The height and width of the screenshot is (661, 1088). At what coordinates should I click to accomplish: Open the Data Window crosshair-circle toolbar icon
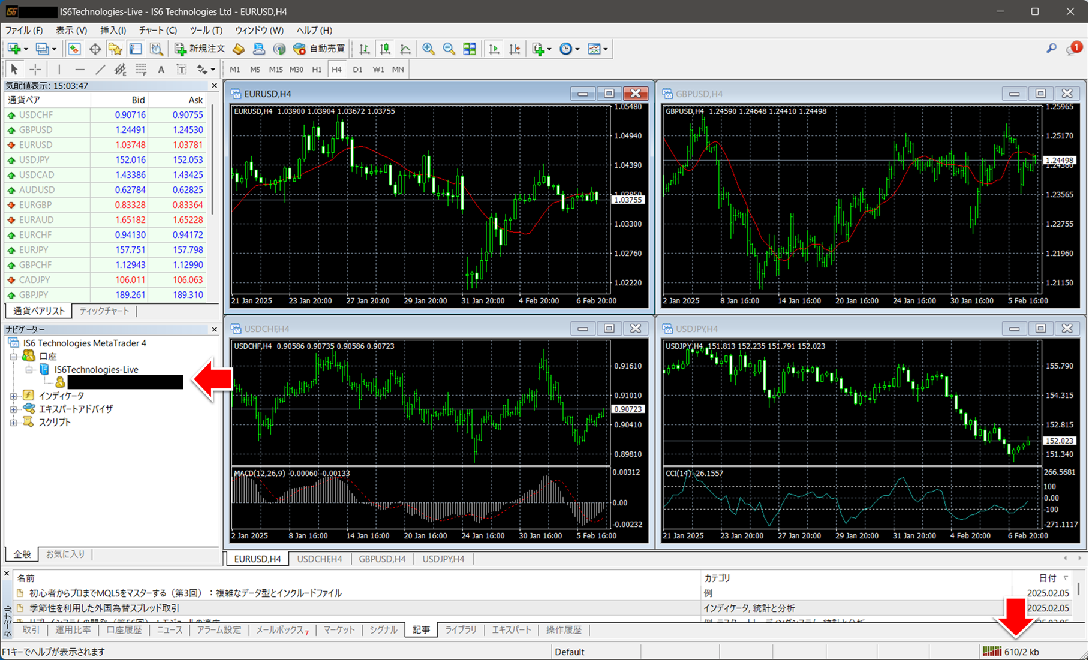point(95,49)
